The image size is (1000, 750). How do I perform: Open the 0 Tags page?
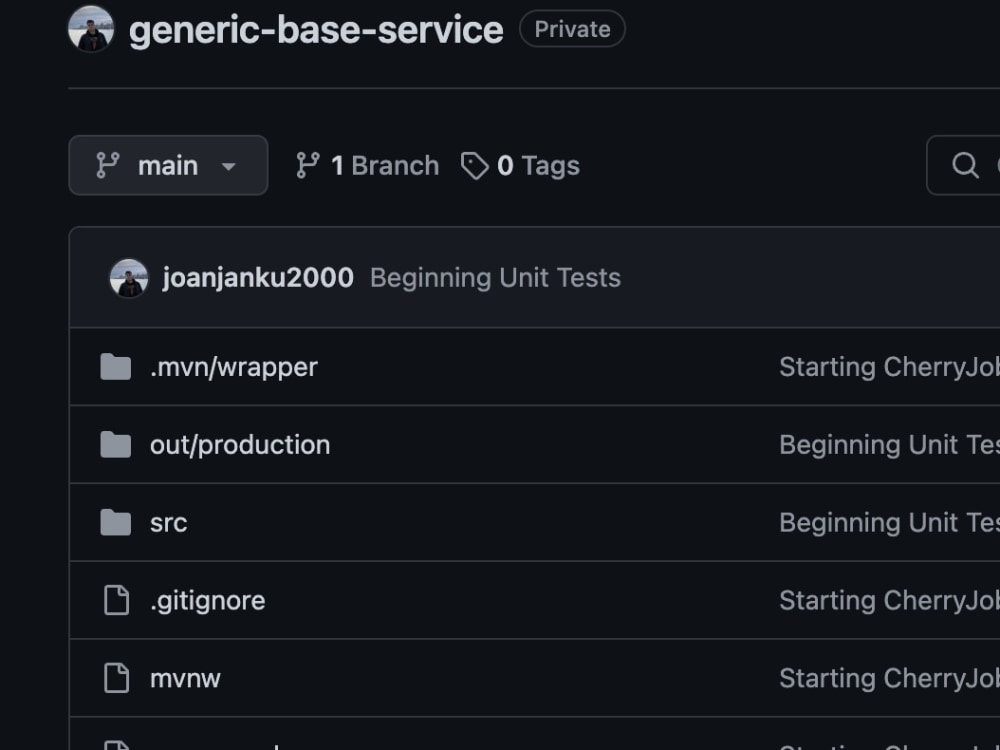tap(538, 165)
